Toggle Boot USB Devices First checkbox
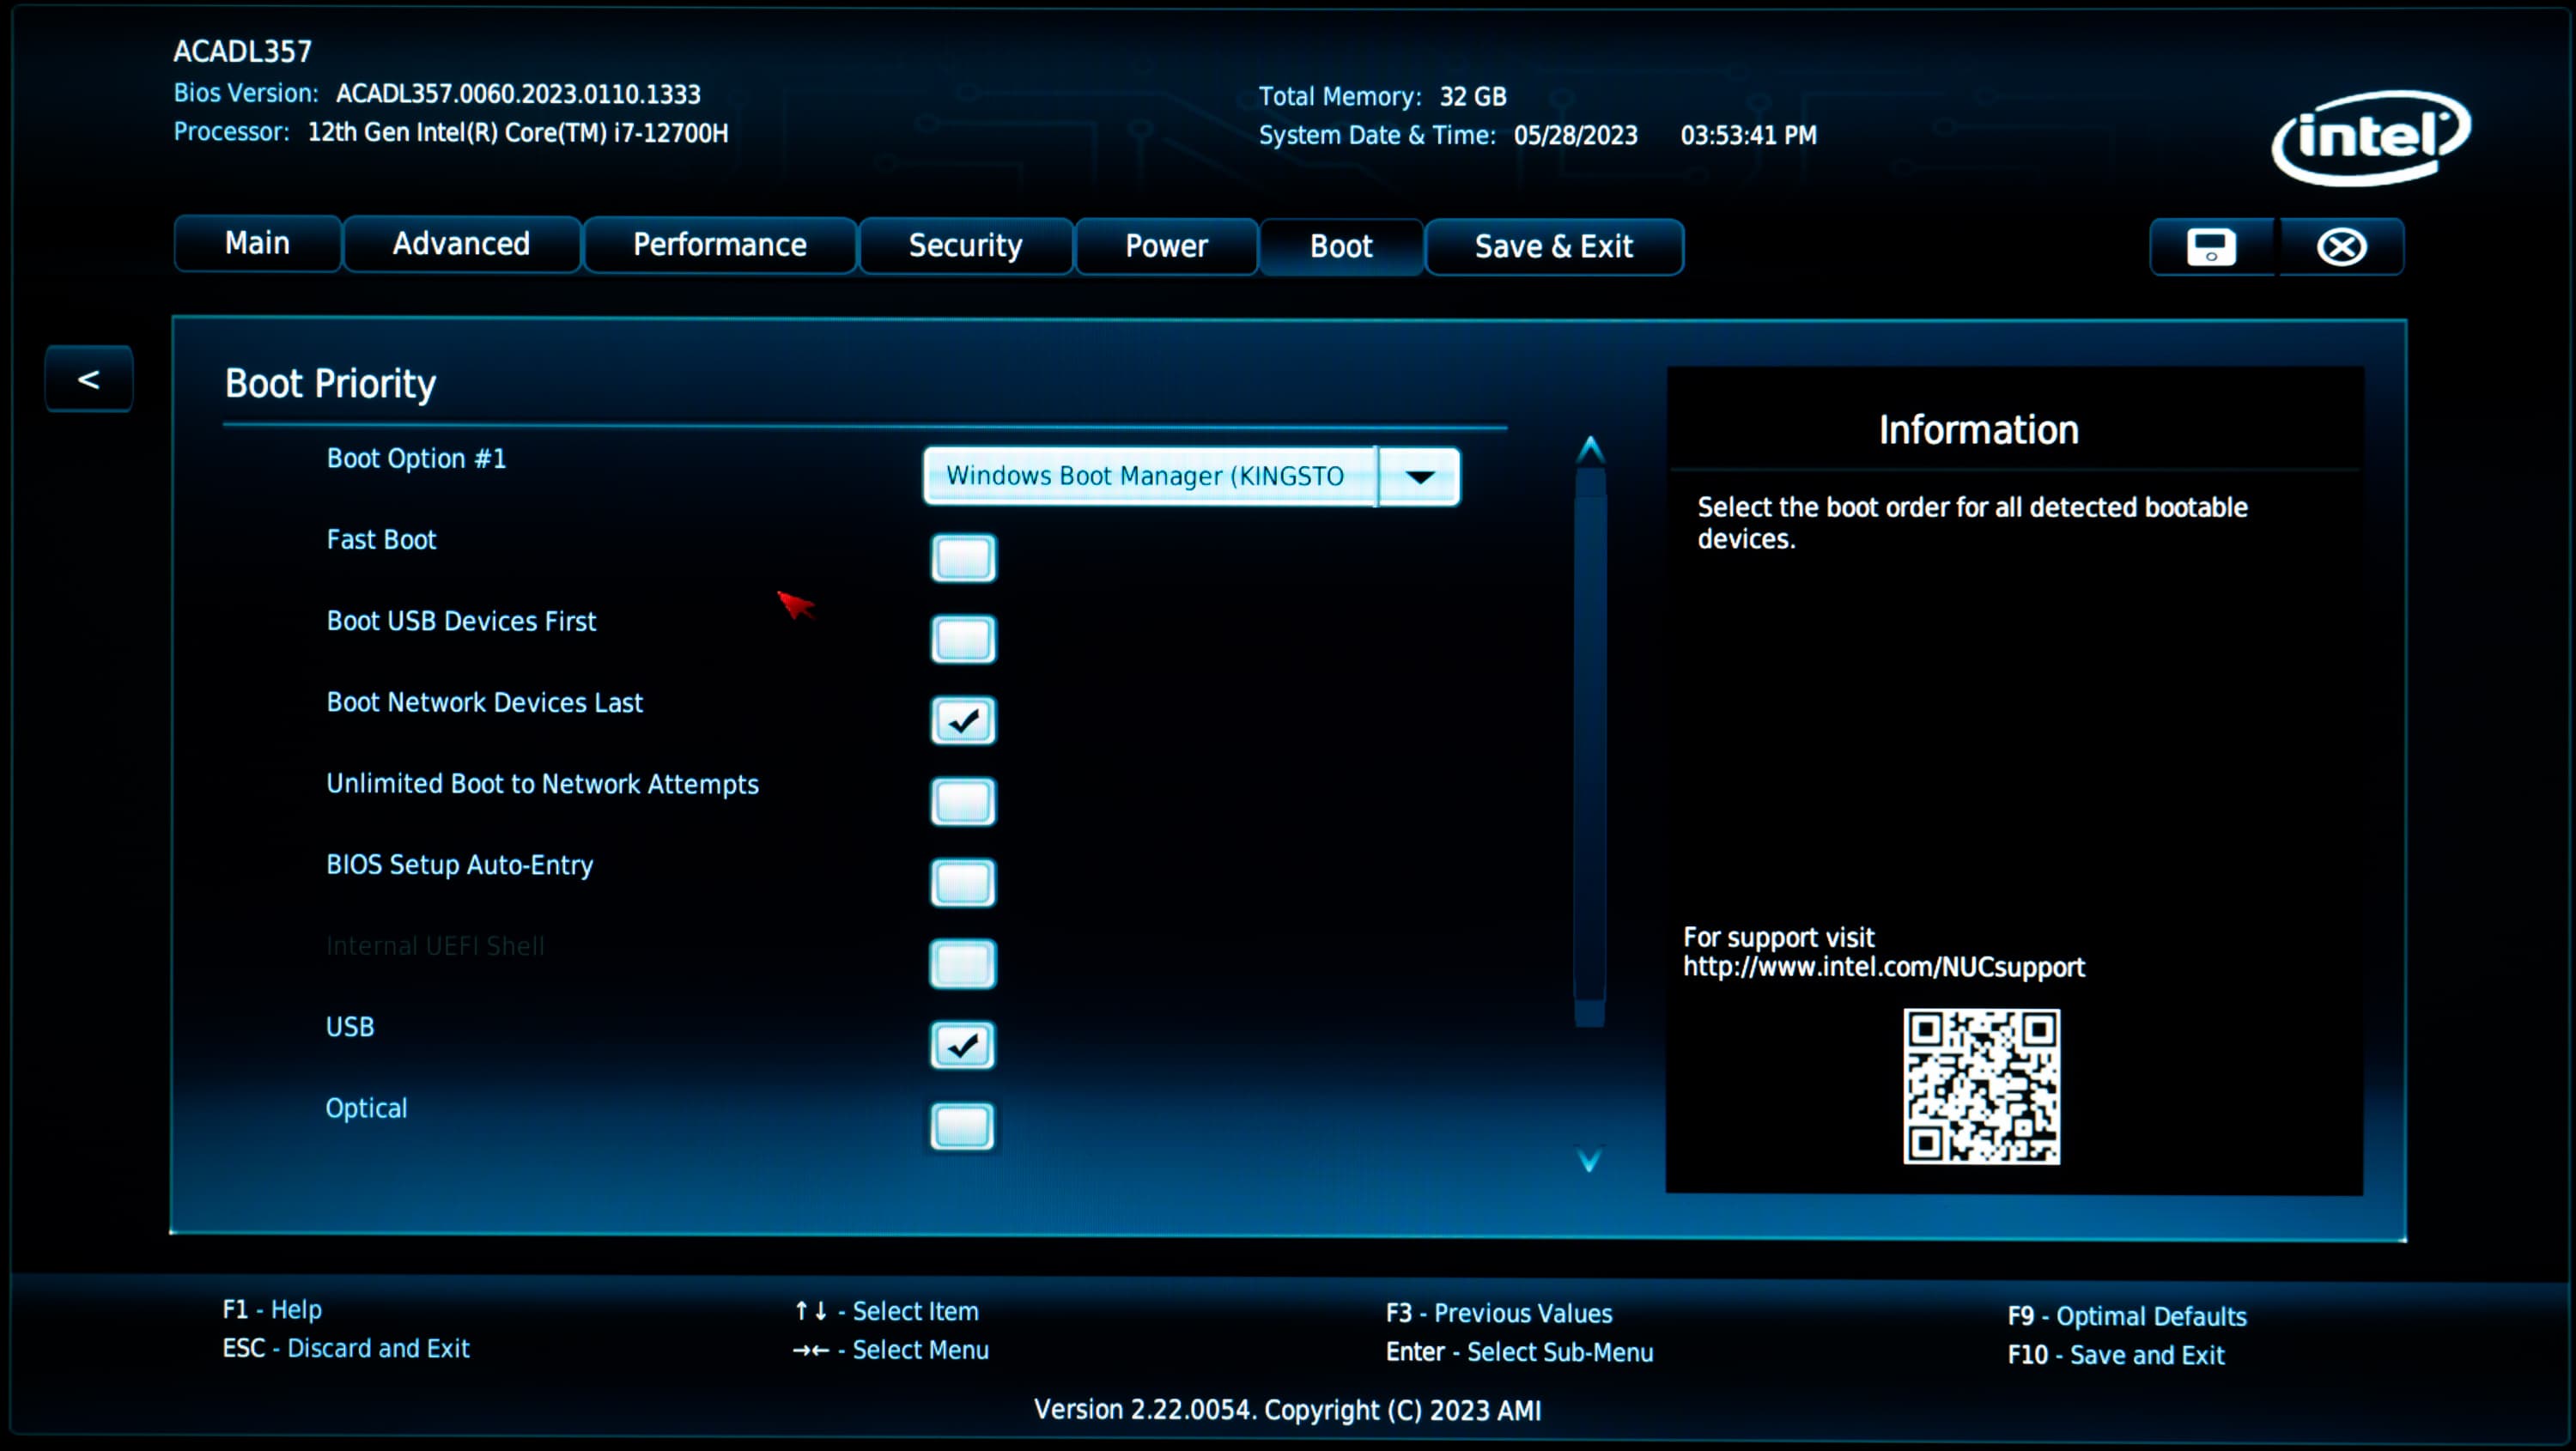 [x=963, y=639]
